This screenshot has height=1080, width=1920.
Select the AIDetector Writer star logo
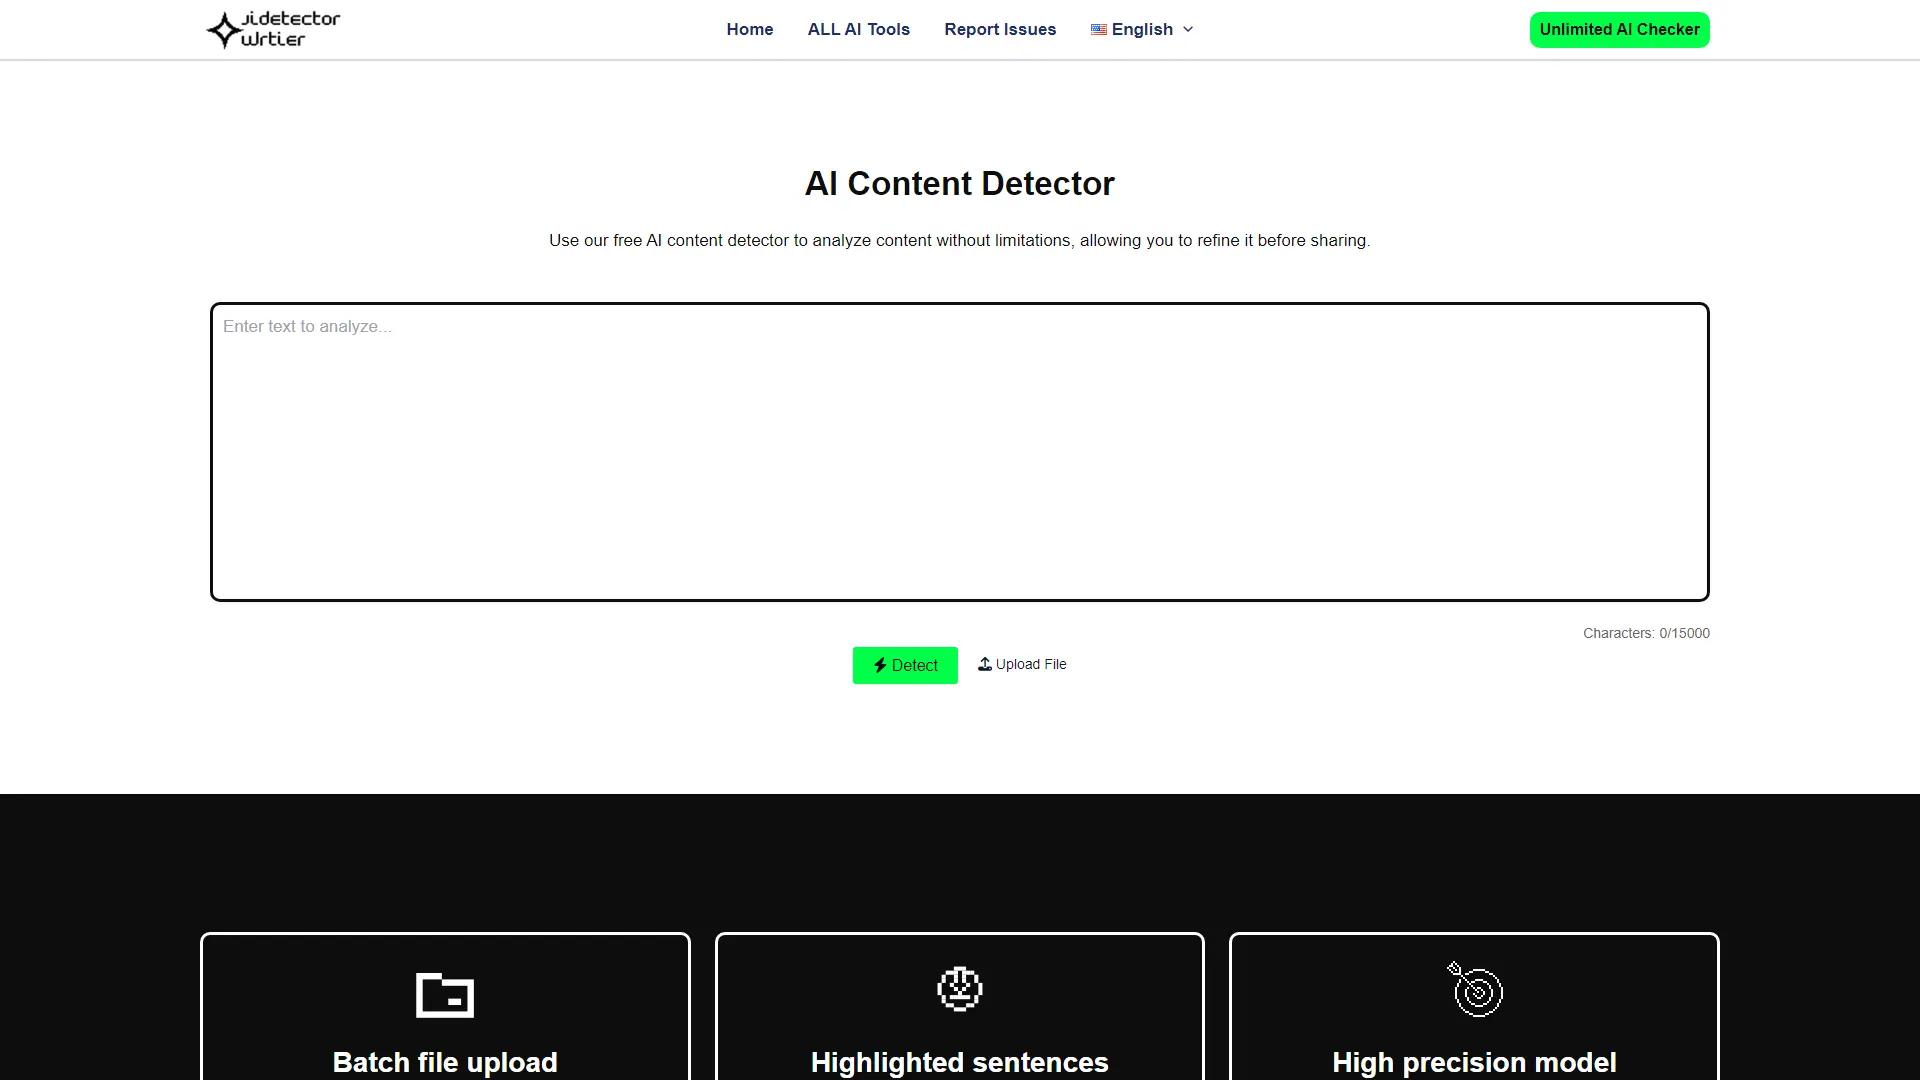(x=222, y=29)
